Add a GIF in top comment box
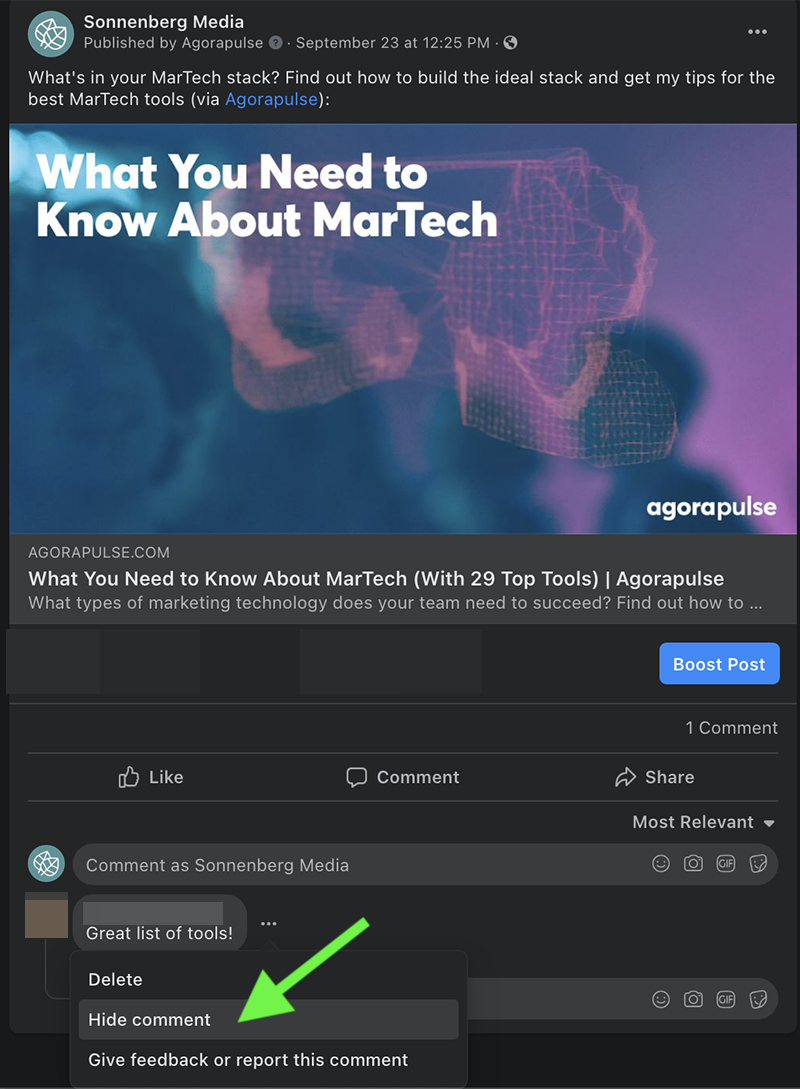 (726, 863)
